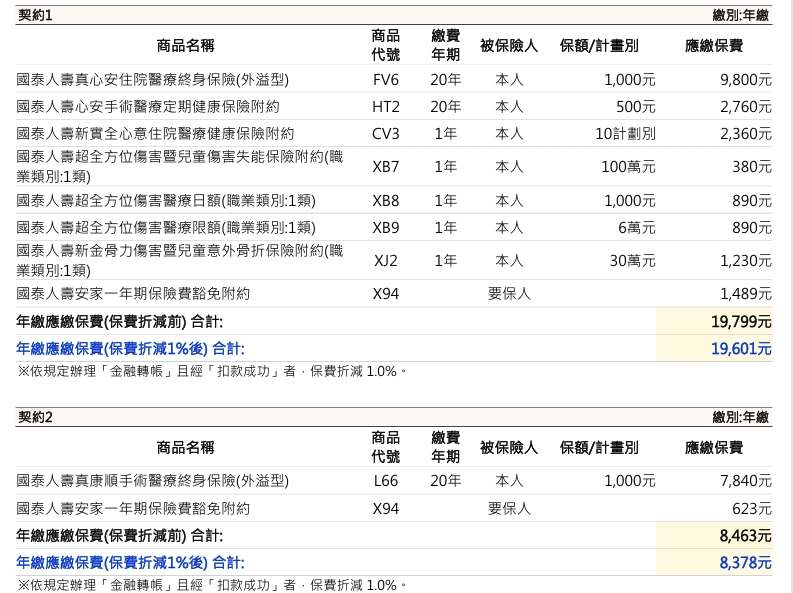Image resolution: width=793 pixels, height=593 pixels.
Task: Select the 國泰人壽新實全心意住院醫療健康保險附約 product name
Action: pyautogui.click(x=155, y=133)
